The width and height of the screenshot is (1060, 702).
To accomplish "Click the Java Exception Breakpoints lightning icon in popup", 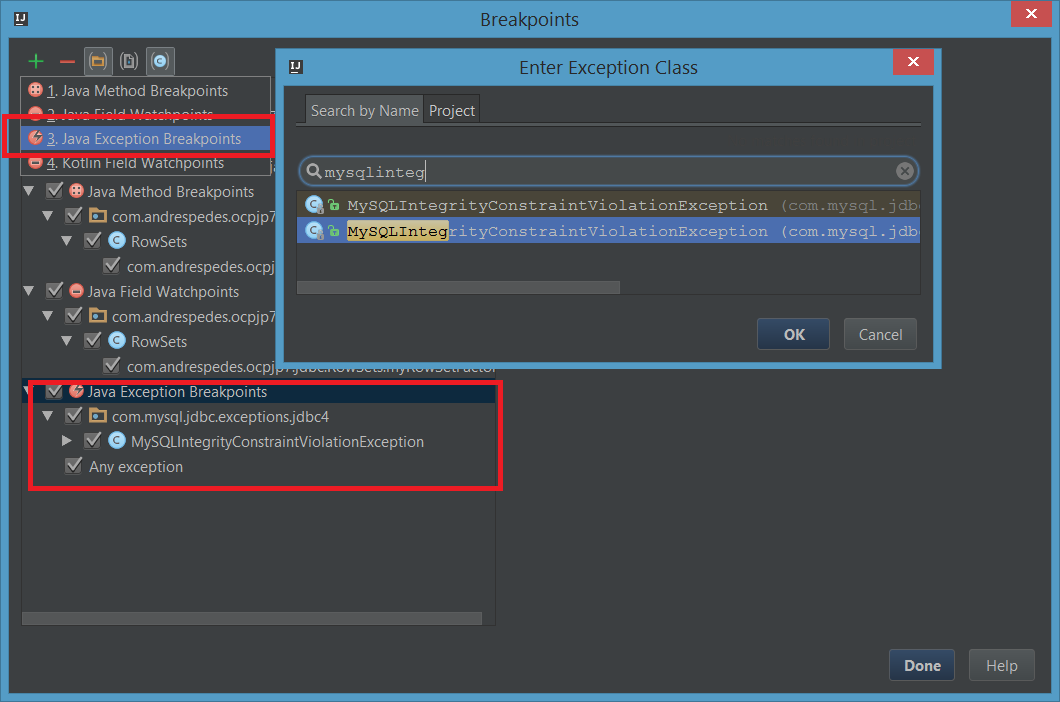I will pyautogui.click(x=36, y=138).
